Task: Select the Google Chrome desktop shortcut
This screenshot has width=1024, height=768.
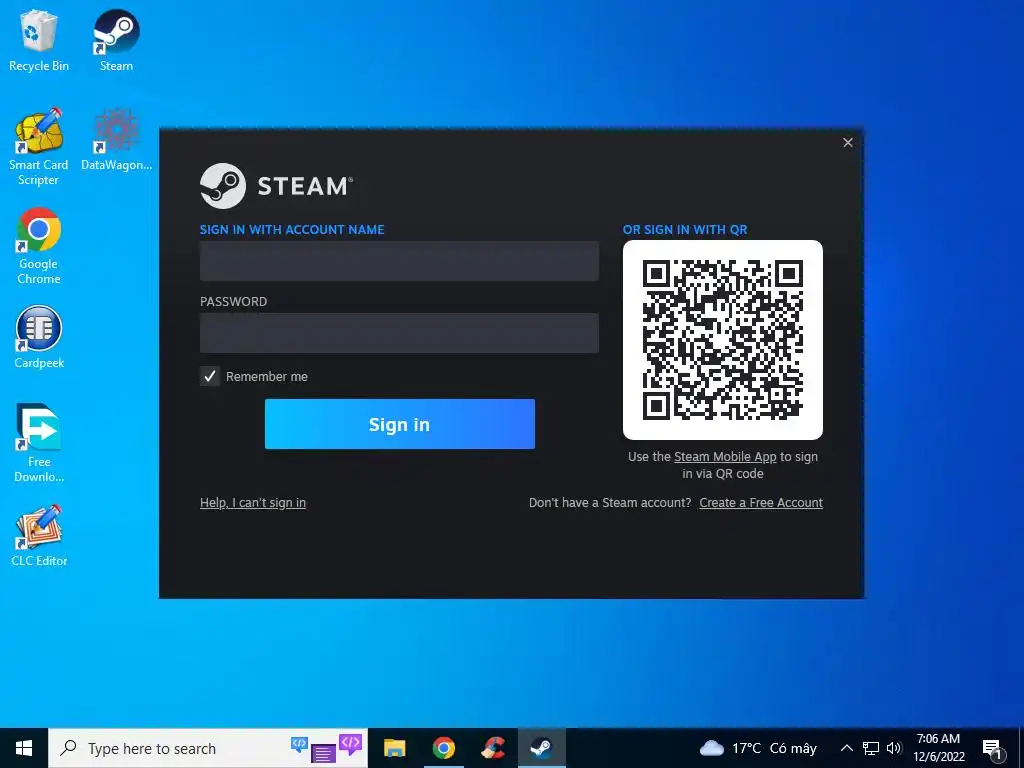Action: tap(39, 246)
